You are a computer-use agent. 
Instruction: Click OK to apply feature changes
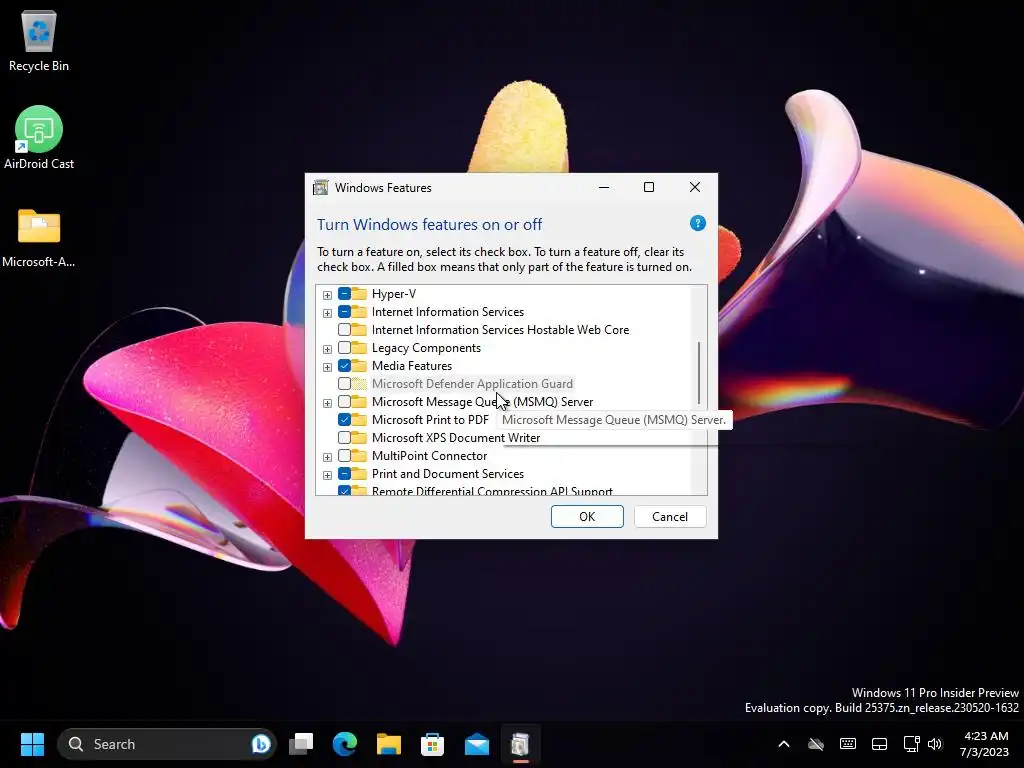pyautogui.click(x=587, y=517)
